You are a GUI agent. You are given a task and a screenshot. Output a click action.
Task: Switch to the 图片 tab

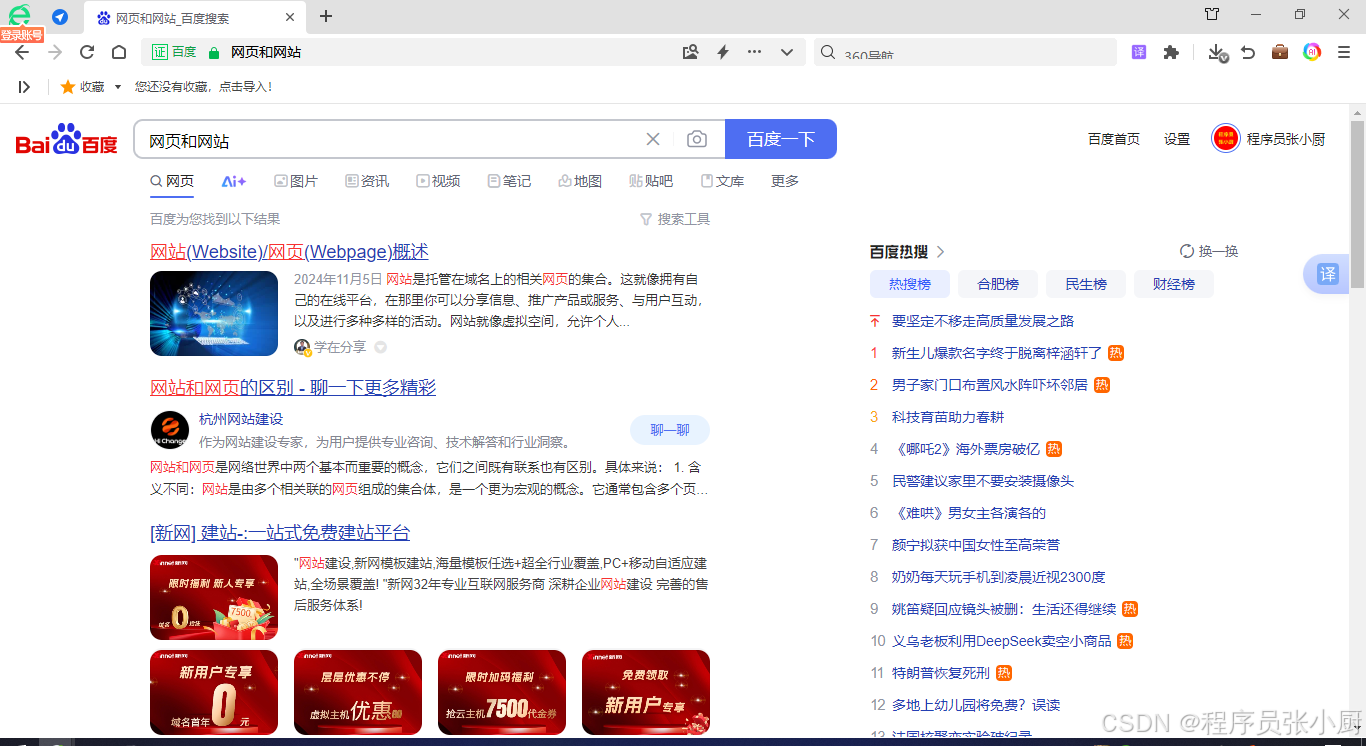click(x=296, y=181)
